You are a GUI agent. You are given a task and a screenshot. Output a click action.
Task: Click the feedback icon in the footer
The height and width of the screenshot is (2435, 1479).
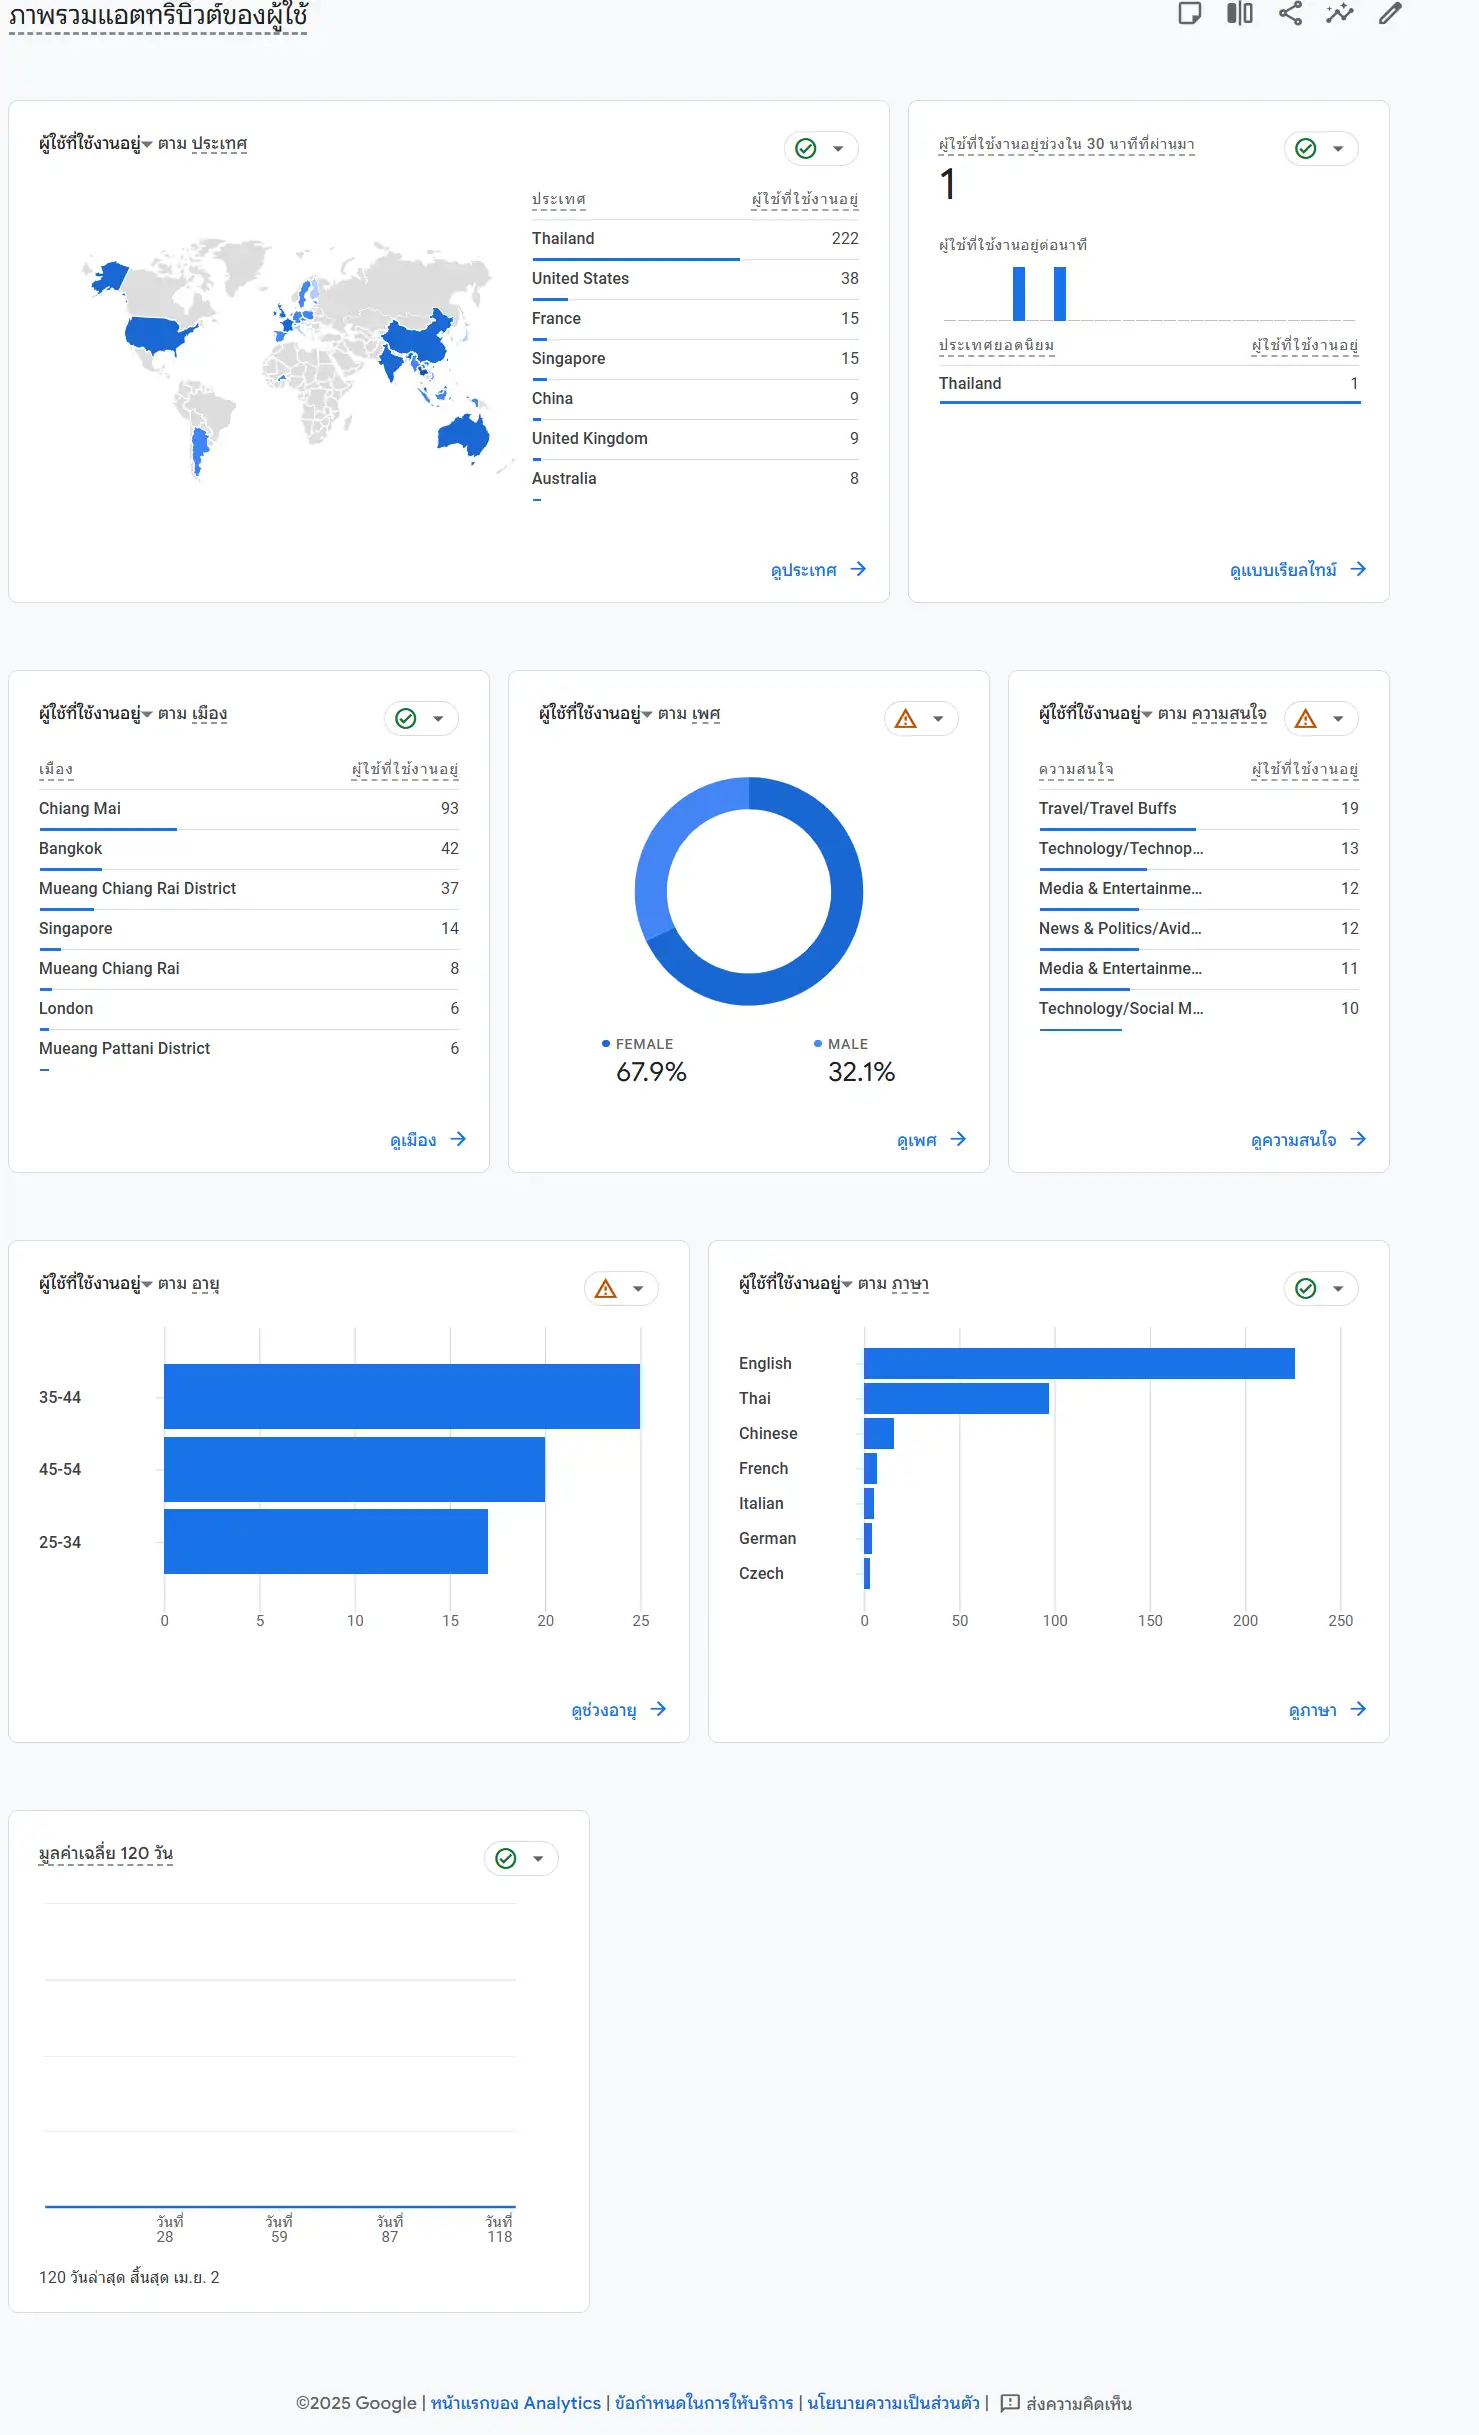[1010, 2403]
